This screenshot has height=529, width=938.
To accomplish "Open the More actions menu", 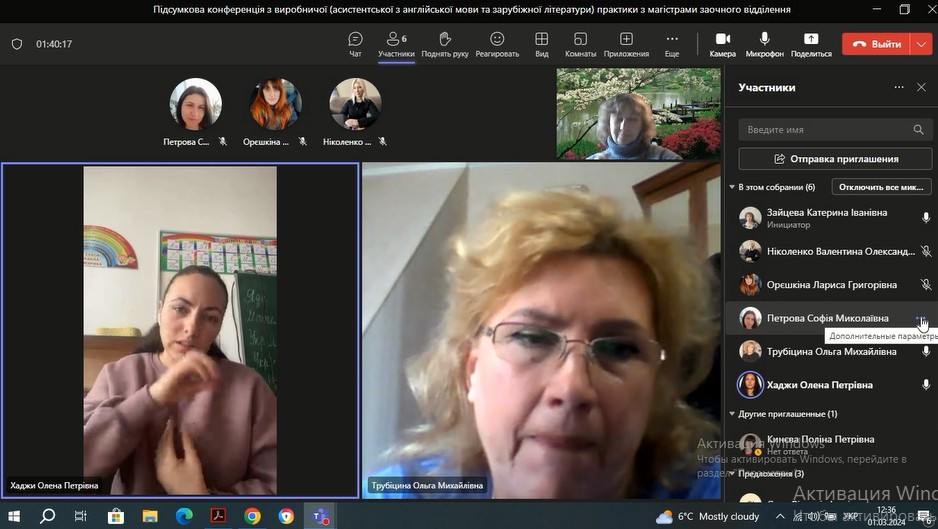I will point(672,44).
